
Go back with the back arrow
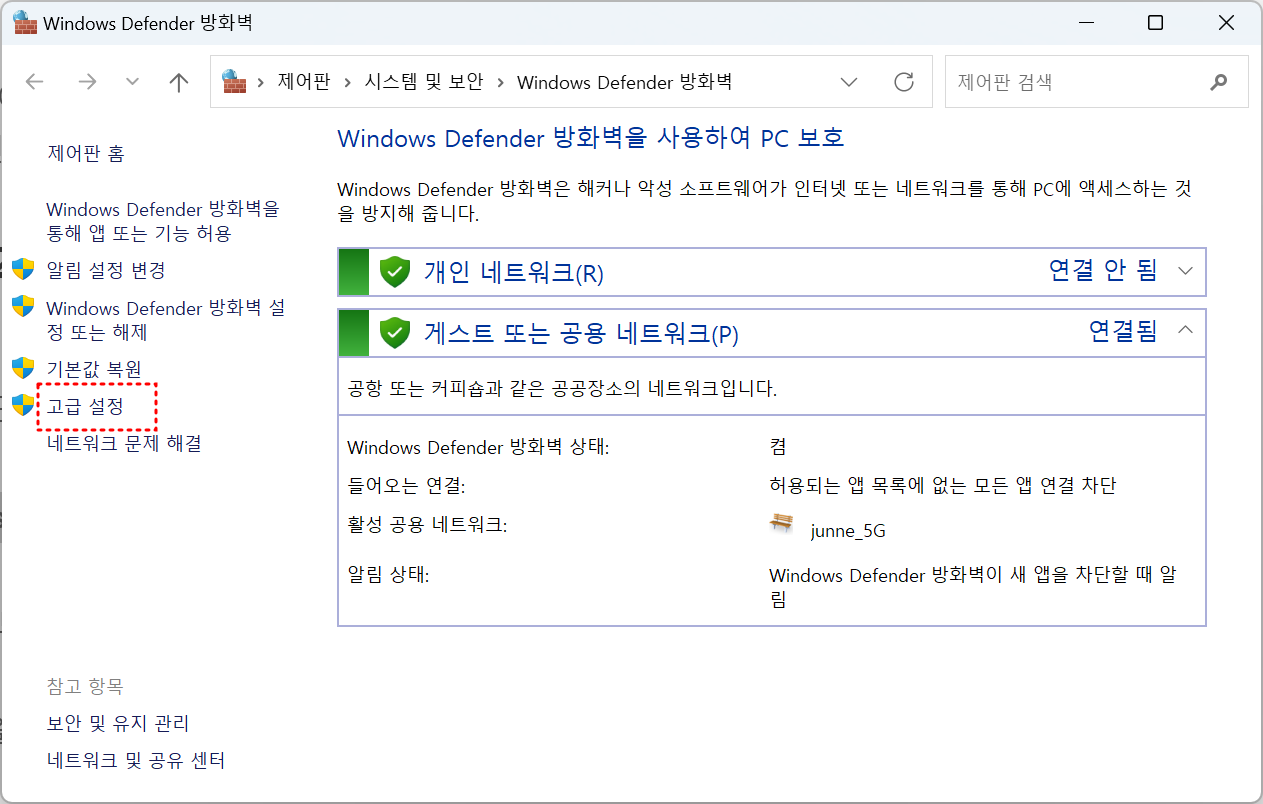(34, 82)
